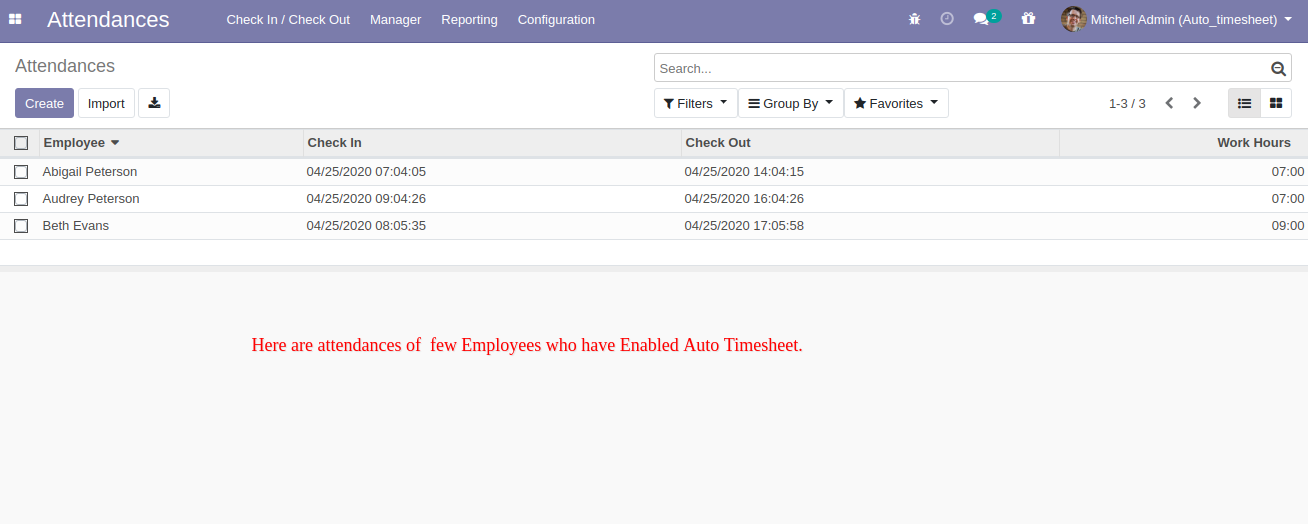Check the Audrey Peterson row checkbox
The height and width of the screenshot is (524, 1308).
tap(21, 199)
